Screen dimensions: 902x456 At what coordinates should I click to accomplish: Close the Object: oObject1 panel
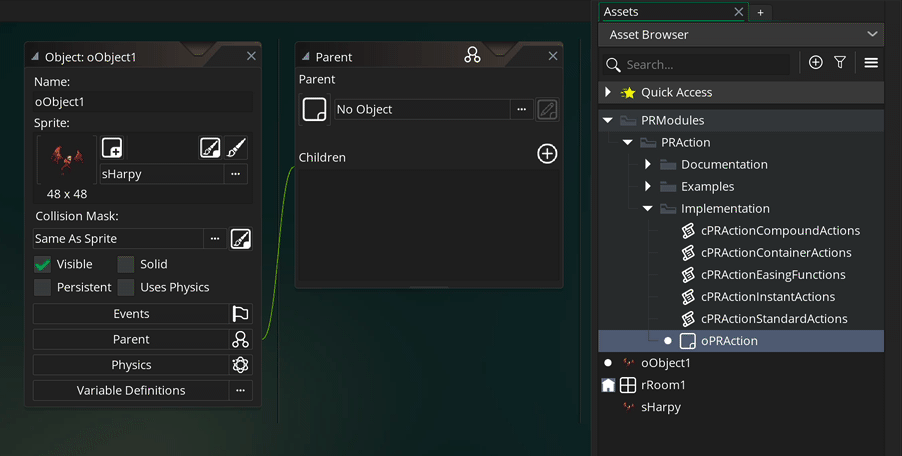pos(251,56)
